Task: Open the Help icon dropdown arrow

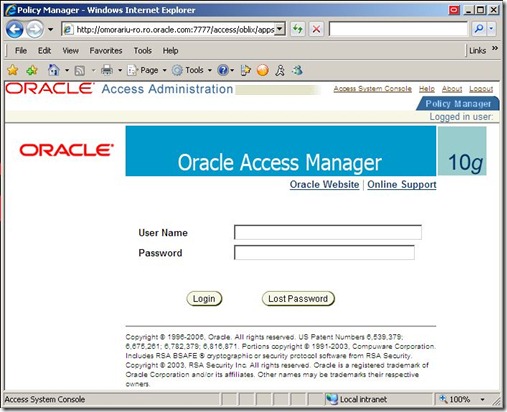Action: point(232,70)
